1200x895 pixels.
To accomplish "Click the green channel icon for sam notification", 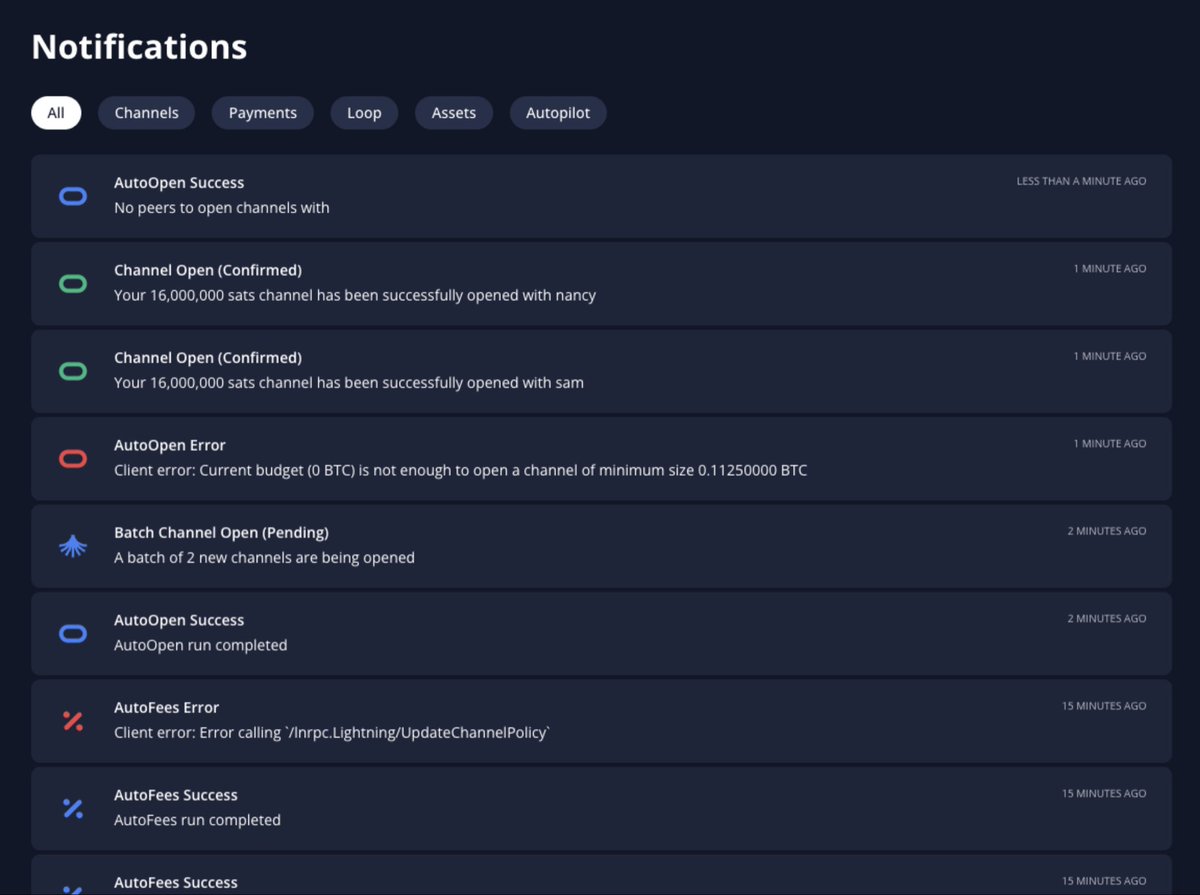I will pos(73,371).
